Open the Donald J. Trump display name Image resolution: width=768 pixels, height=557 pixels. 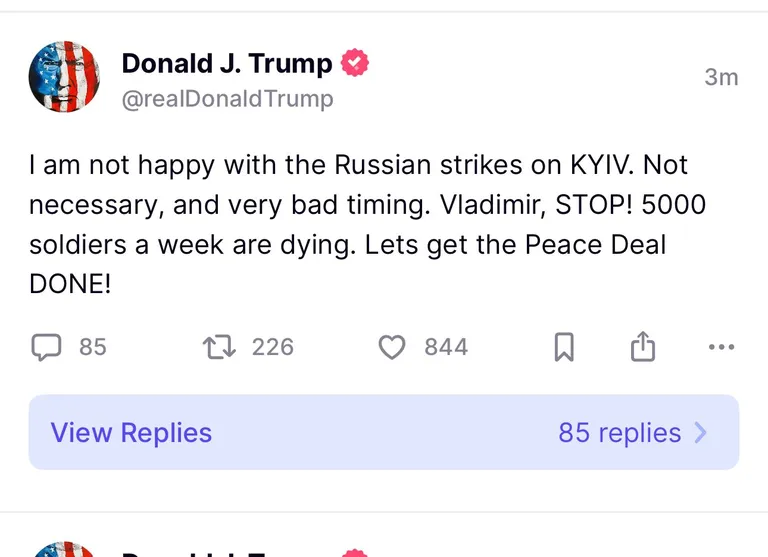pyautogui.click(x=227, y=64)
